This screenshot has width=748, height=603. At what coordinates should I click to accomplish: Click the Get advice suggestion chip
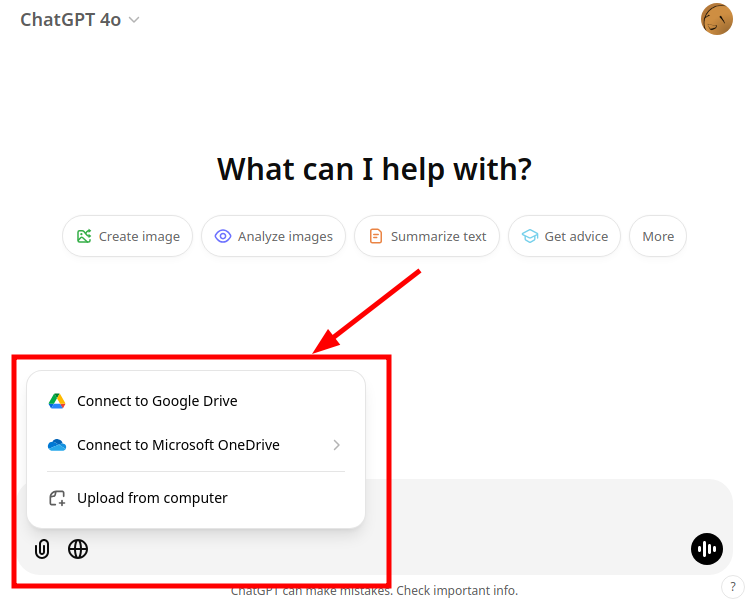pos(564,236)
